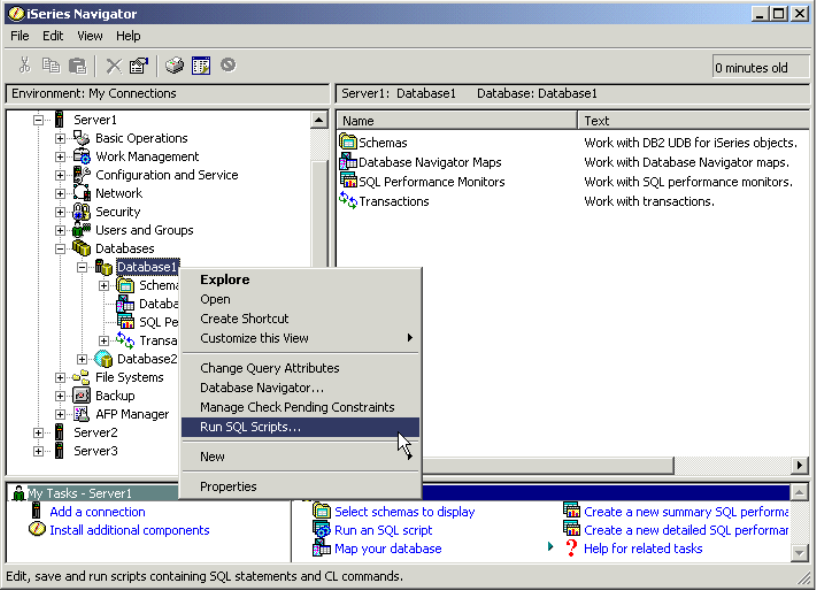816x590 pixels.
Task: Click the Transactions arrows icon in list
Action: [348, 200]
